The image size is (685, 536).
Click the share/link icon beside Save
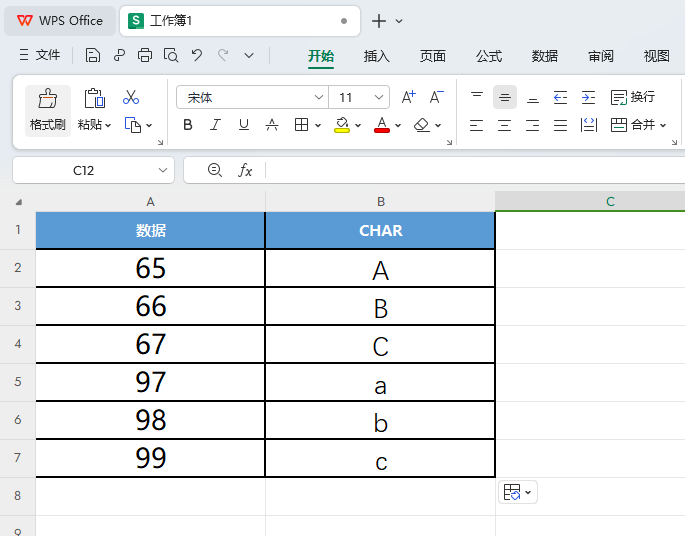click(119, 55)
